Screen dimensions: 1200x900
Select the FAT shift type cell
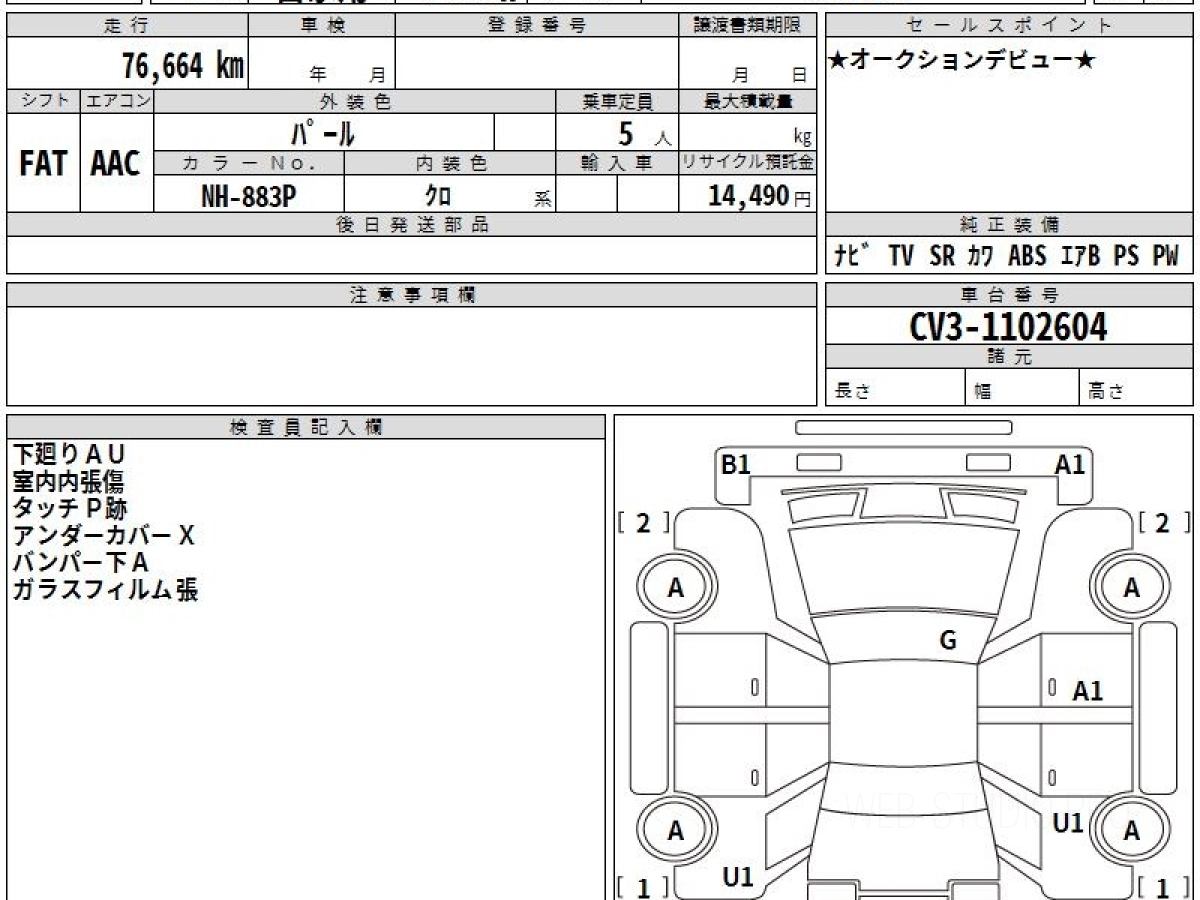pyautogui.click(x=43, y=164)
